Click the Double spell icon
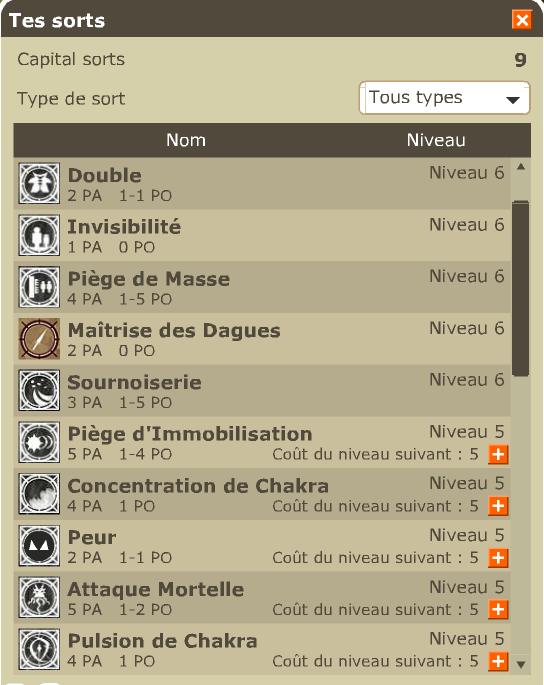Viewport: 544px width, 685px height. [39, 183]
